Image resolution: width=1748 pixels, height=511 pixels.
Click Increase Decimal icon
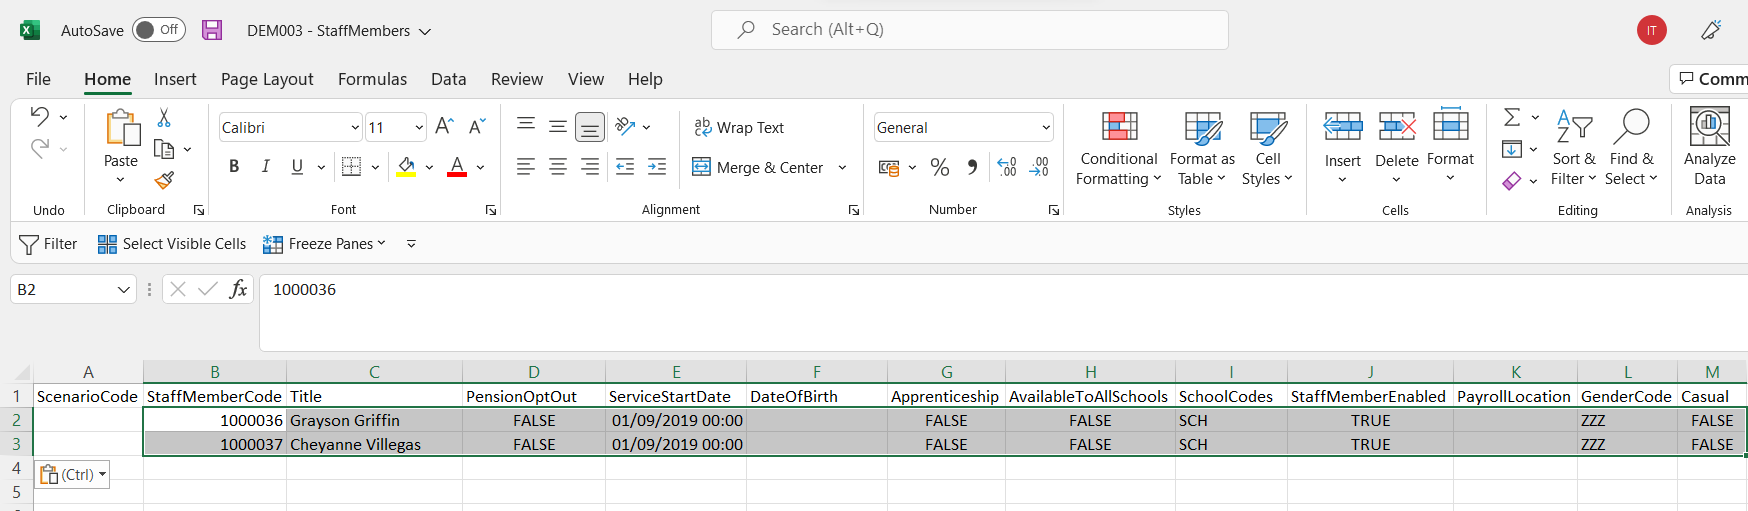[x=1007, y=168]
